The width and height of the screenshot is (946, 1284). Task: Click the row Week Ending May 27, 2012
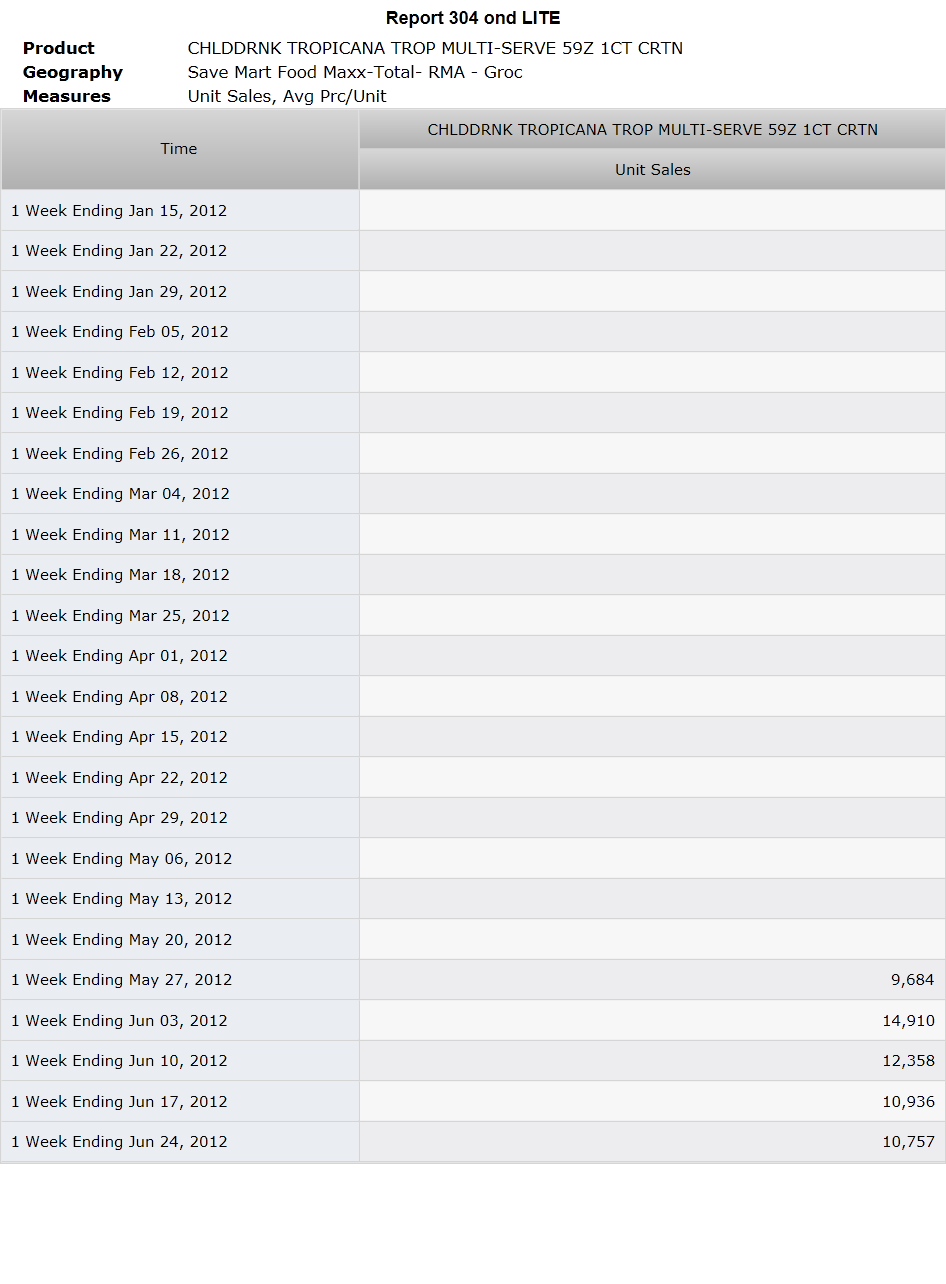coord(473,980)
